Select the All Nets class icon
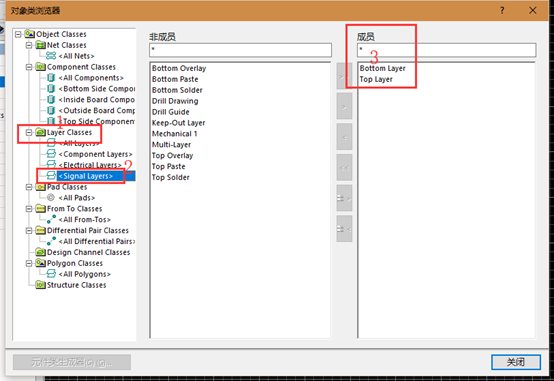The image size is (554, 381). [51, 56]
